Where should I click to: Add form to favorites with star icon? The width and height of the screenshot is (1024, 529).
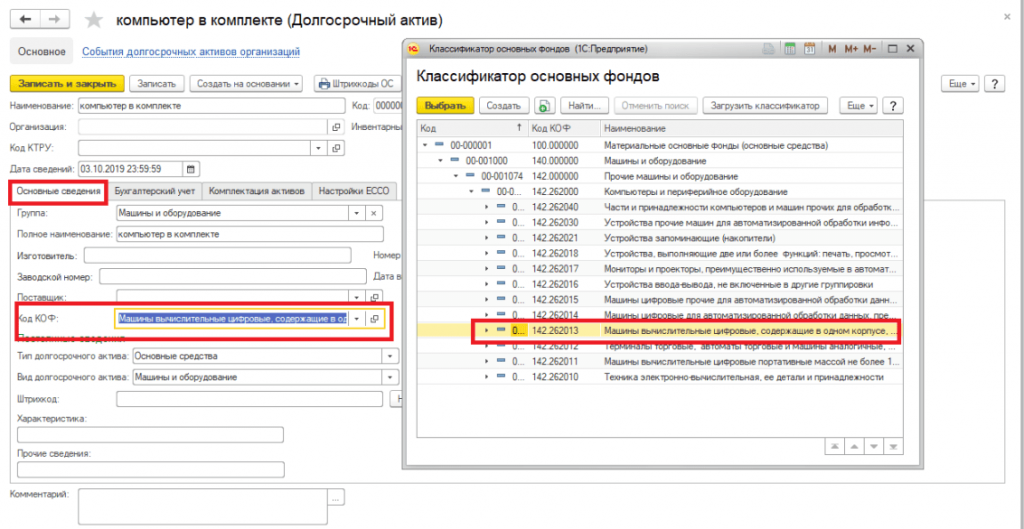coord(94,20)
